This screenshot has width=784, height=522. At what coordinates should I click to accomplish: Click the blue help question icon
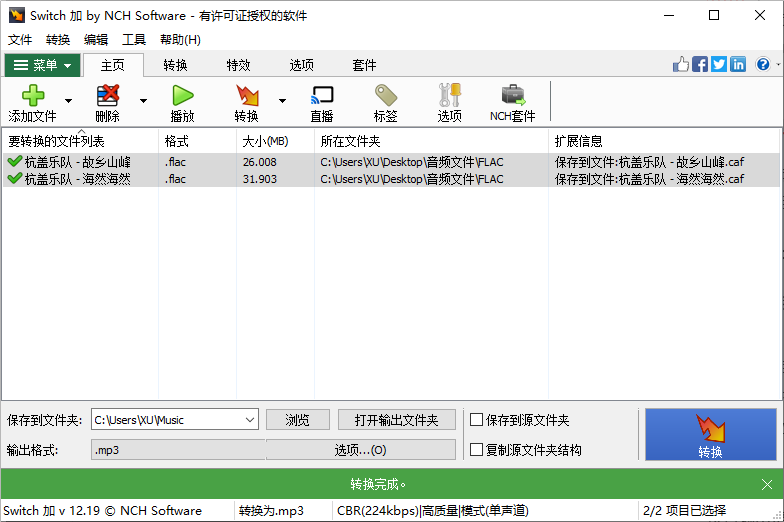click(763, 64)
